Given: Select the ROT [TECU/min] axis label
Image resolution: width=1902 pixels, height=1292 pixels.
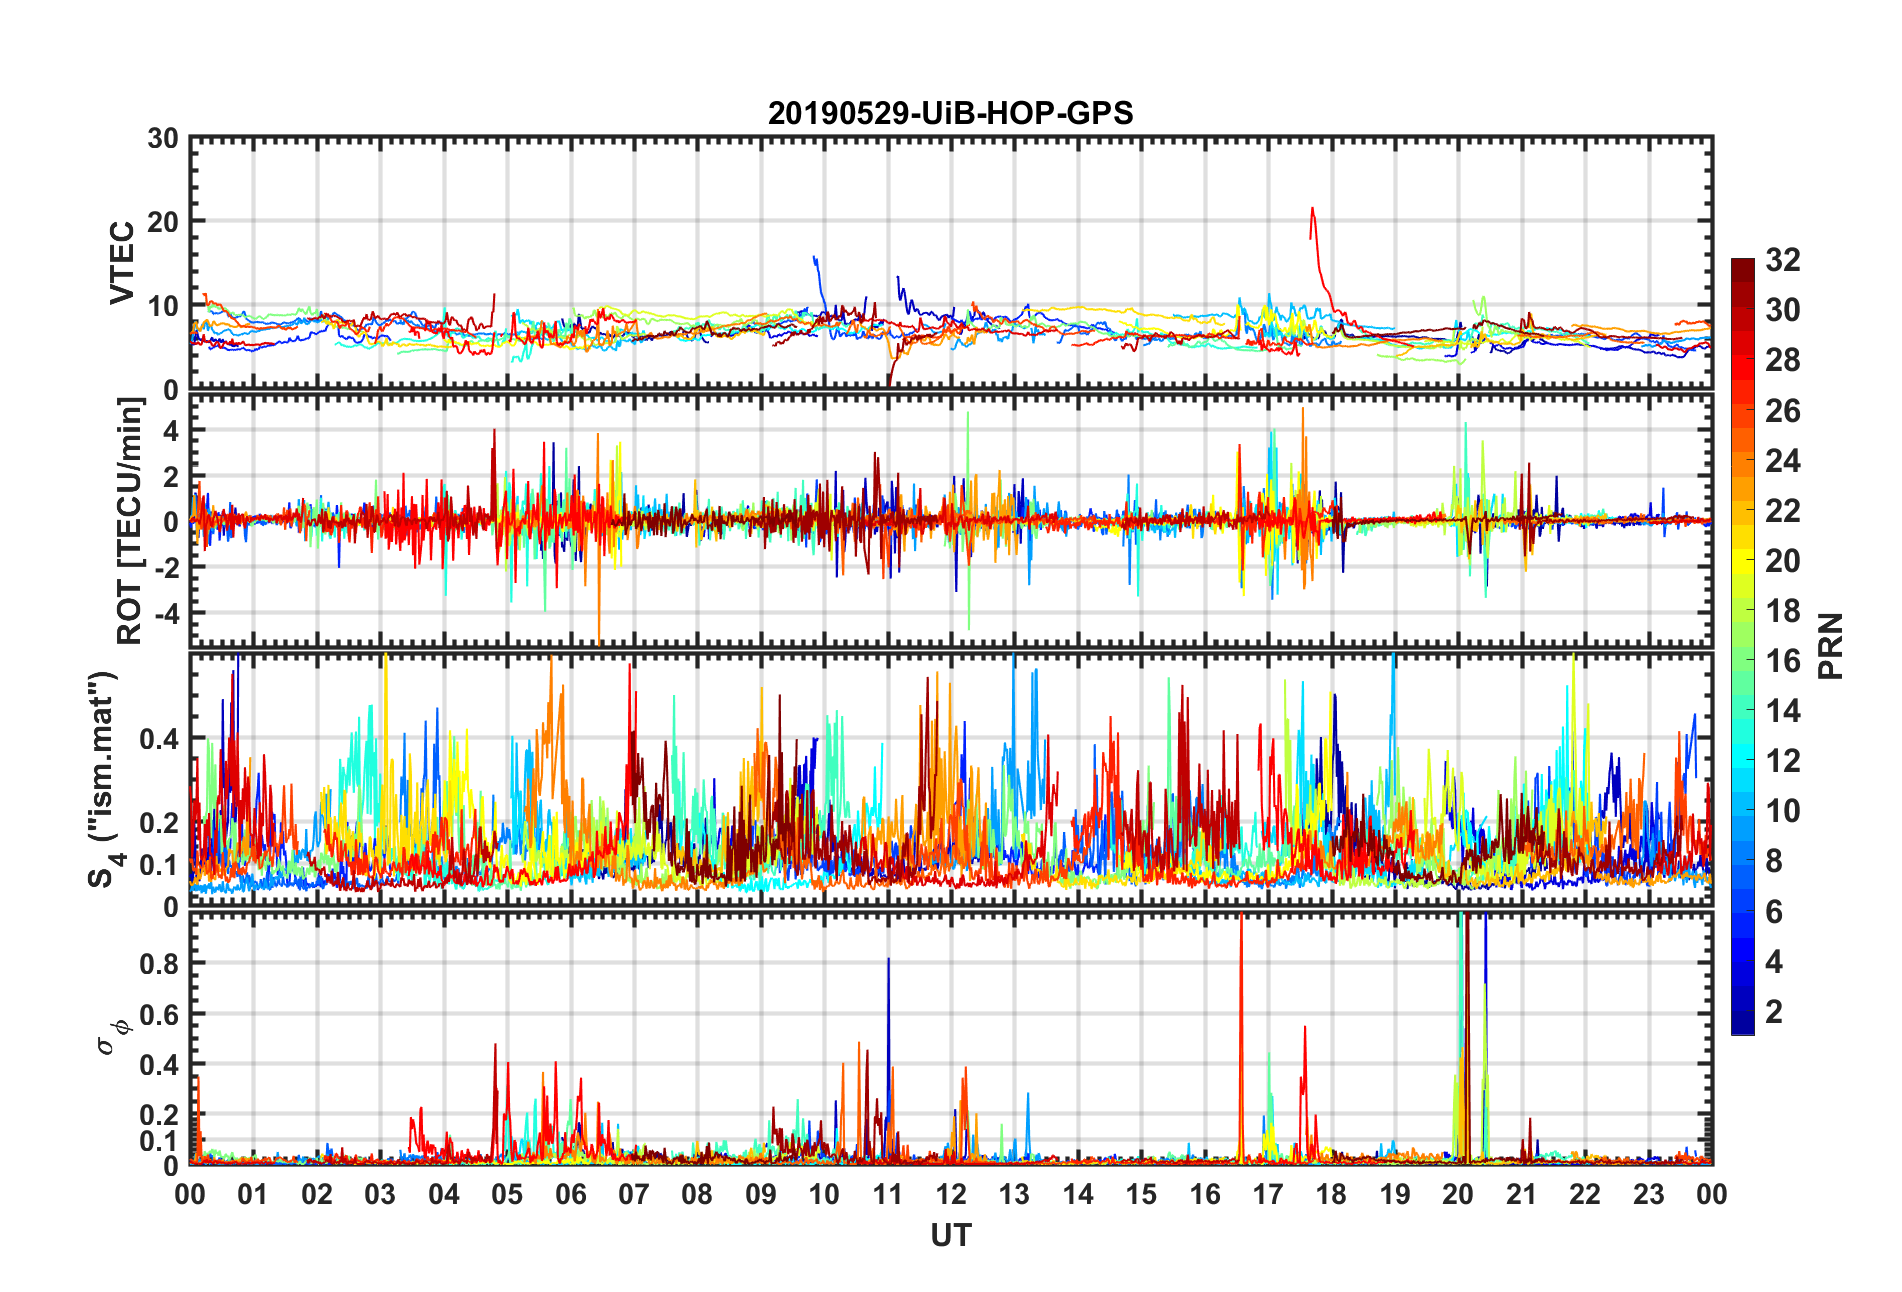Looking at the screenshot, I should click(130, 520).
